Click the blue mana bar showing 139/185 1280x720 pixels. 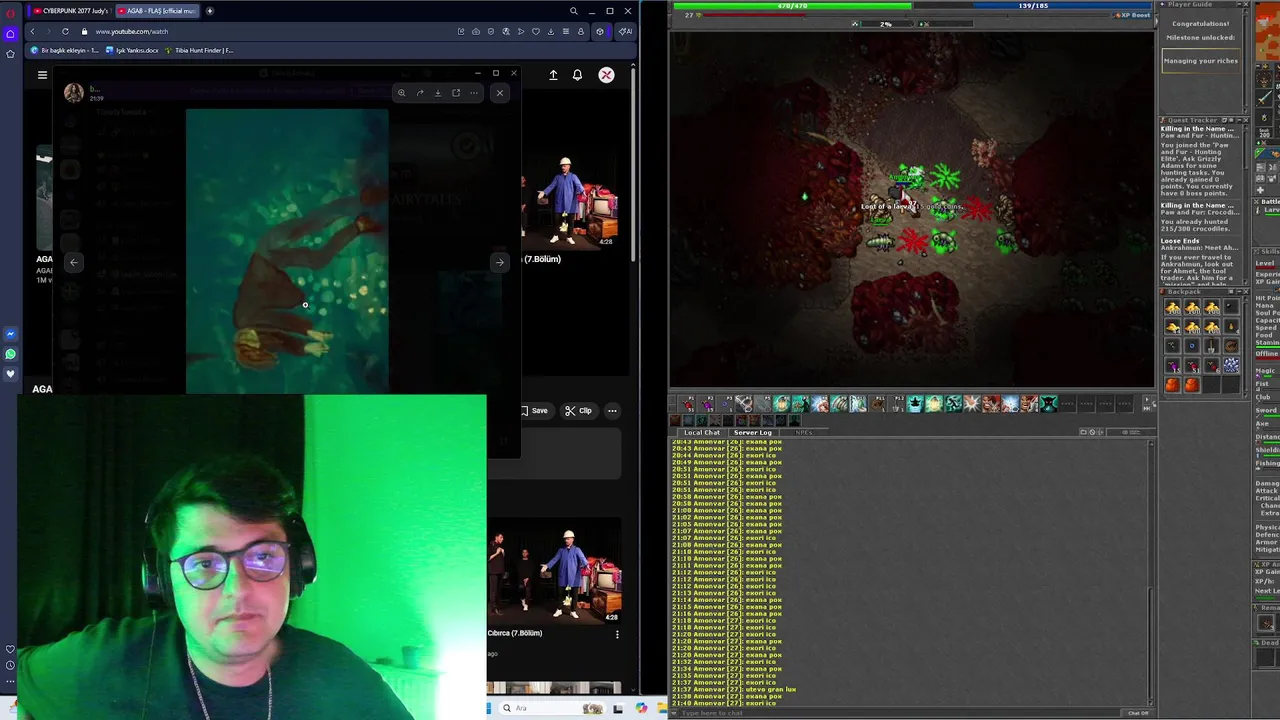[x=1033, y=6]
